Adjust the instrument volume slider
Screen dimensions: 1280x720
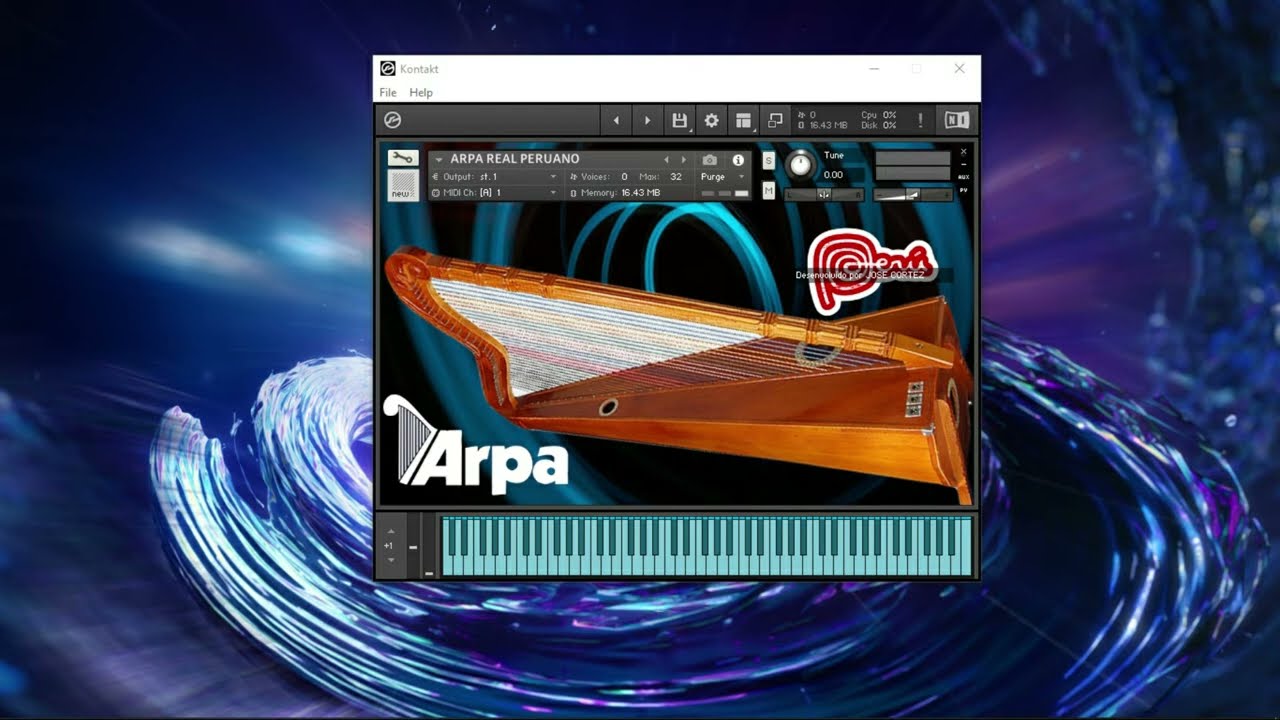(912, 195)
